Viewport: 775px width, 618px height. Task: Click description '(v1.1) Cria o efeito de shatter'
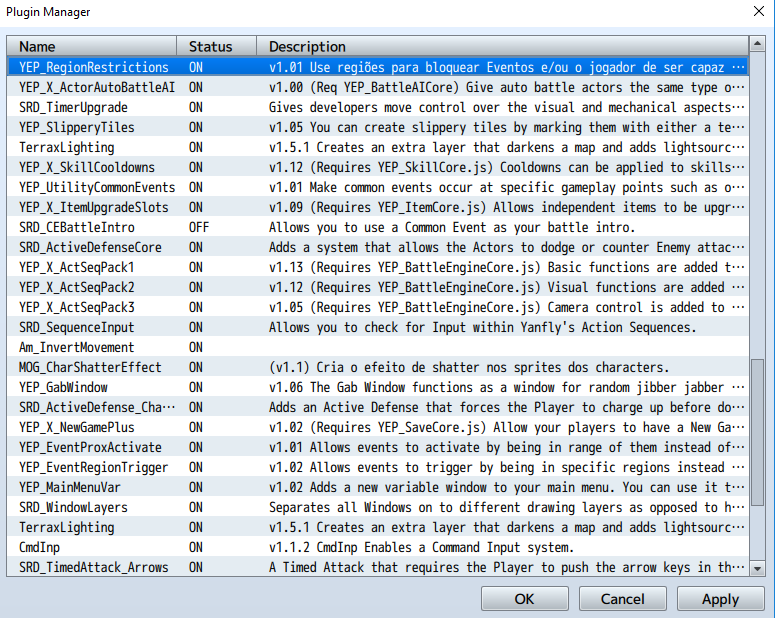(469, 368)
